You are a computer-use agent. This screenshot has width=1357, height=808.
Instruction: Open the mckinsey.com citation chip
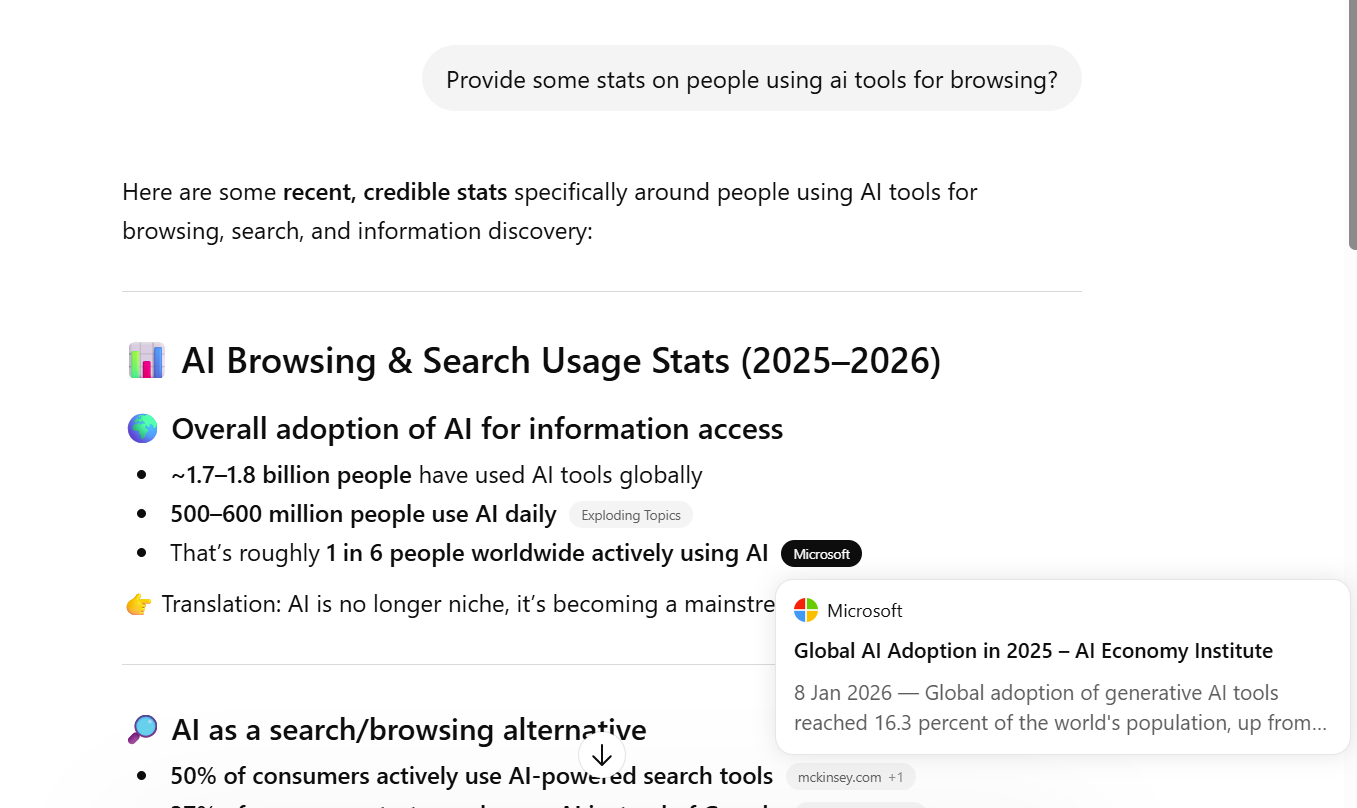838,776
